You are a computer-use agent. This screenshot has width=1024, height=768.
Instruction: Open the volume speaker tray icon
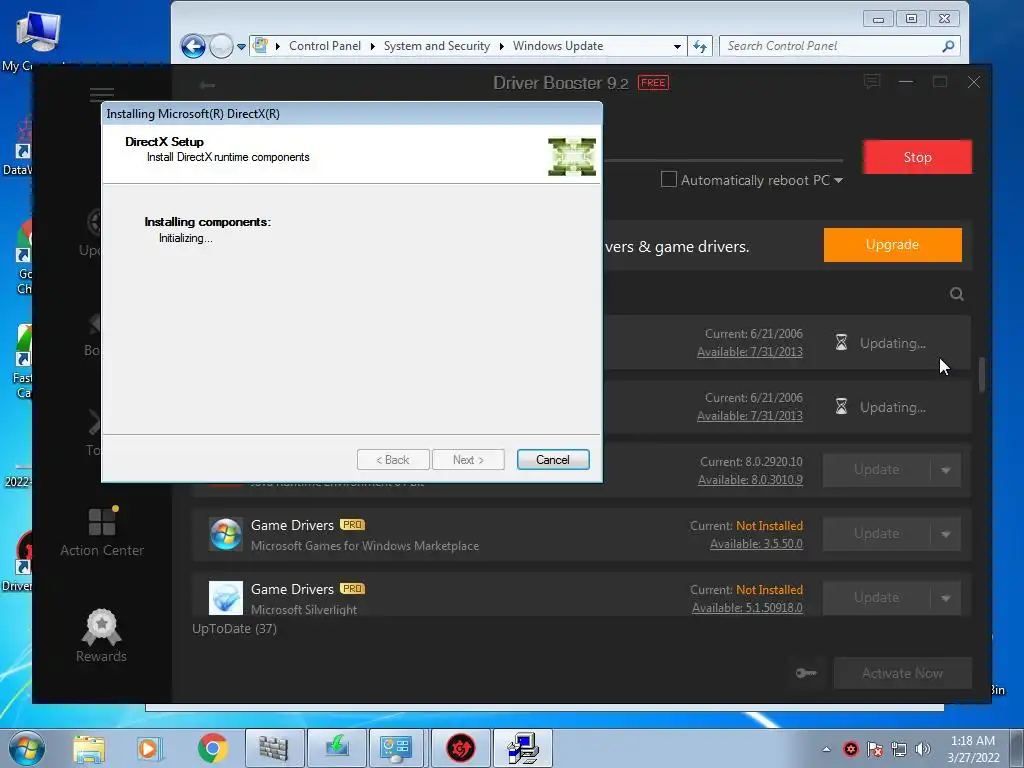point(923,749)
